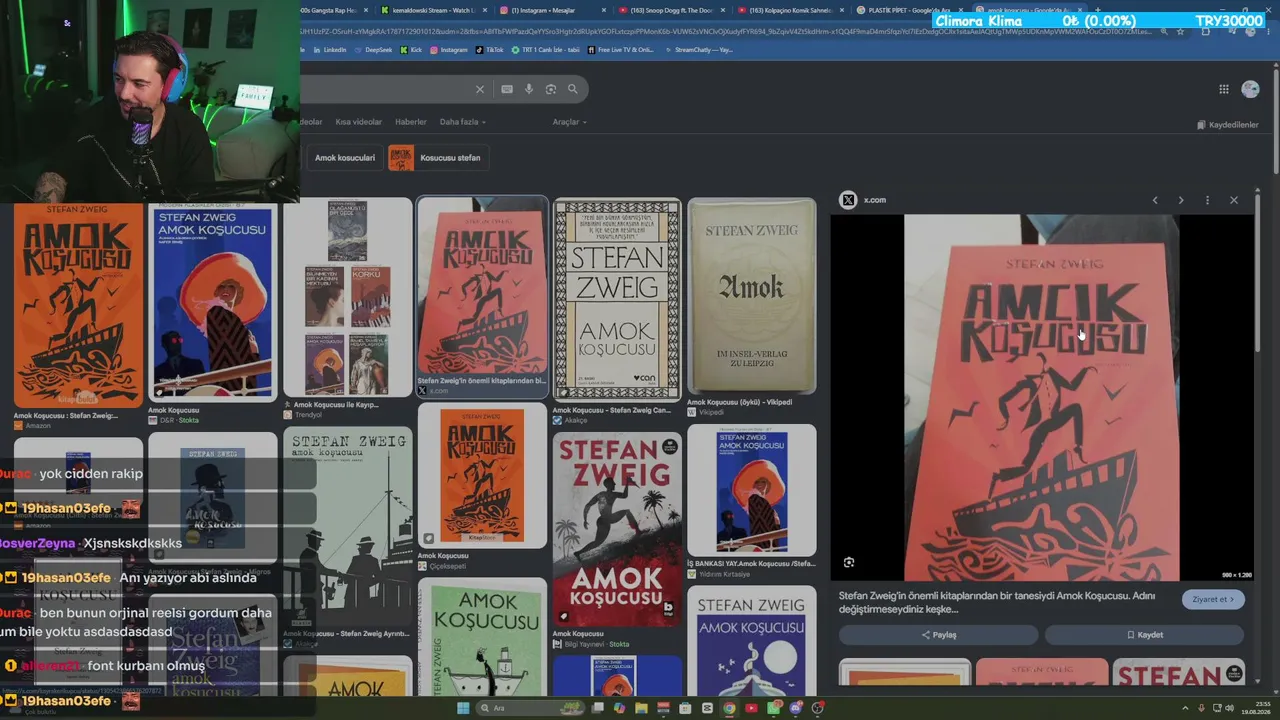Share the image with Paylaş

click(x=938, y=635)
